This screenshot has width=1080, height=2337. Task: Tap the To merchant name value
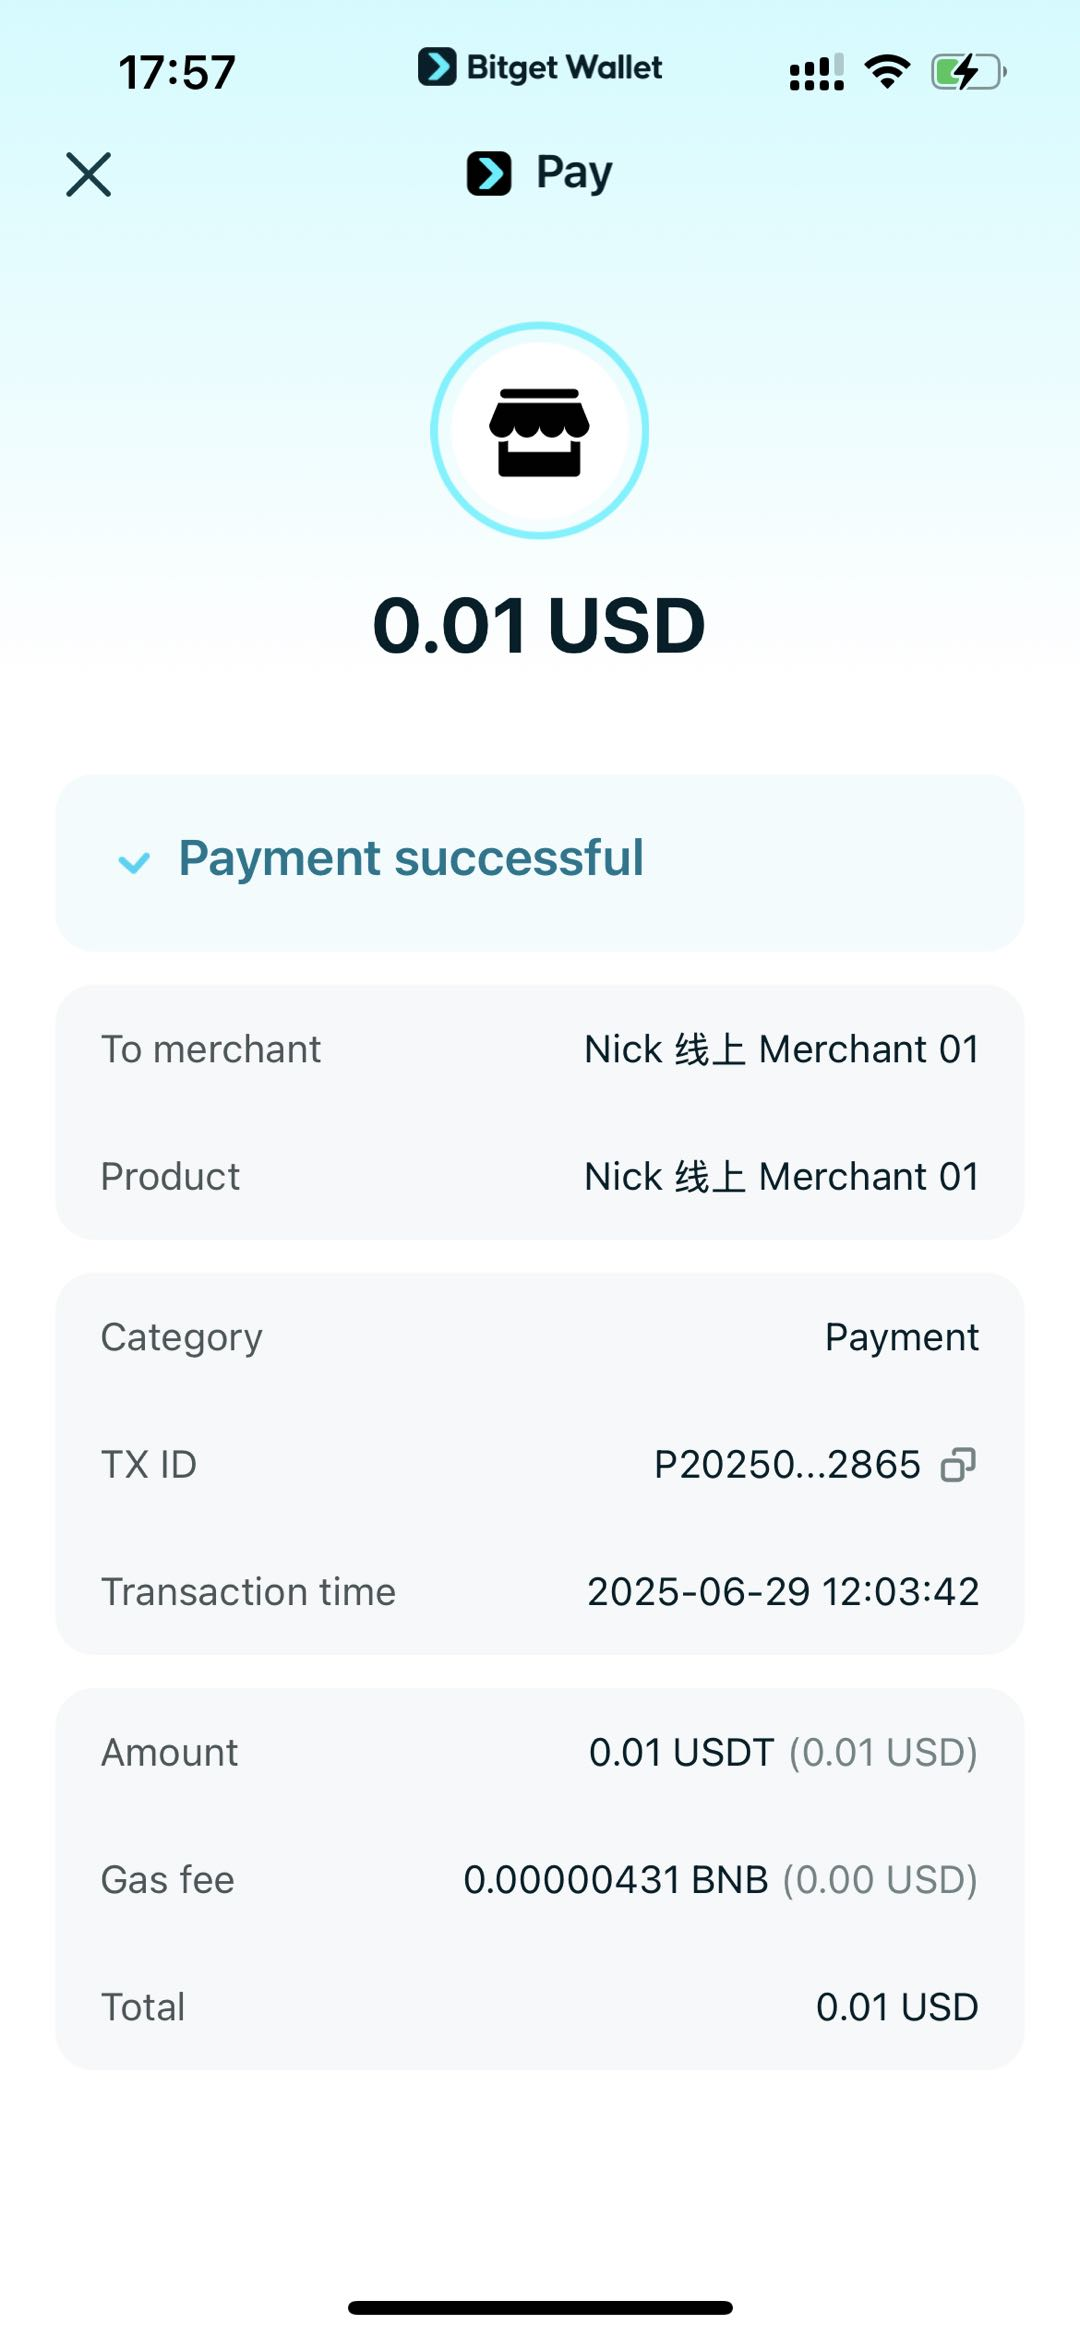pos(781,1050)
